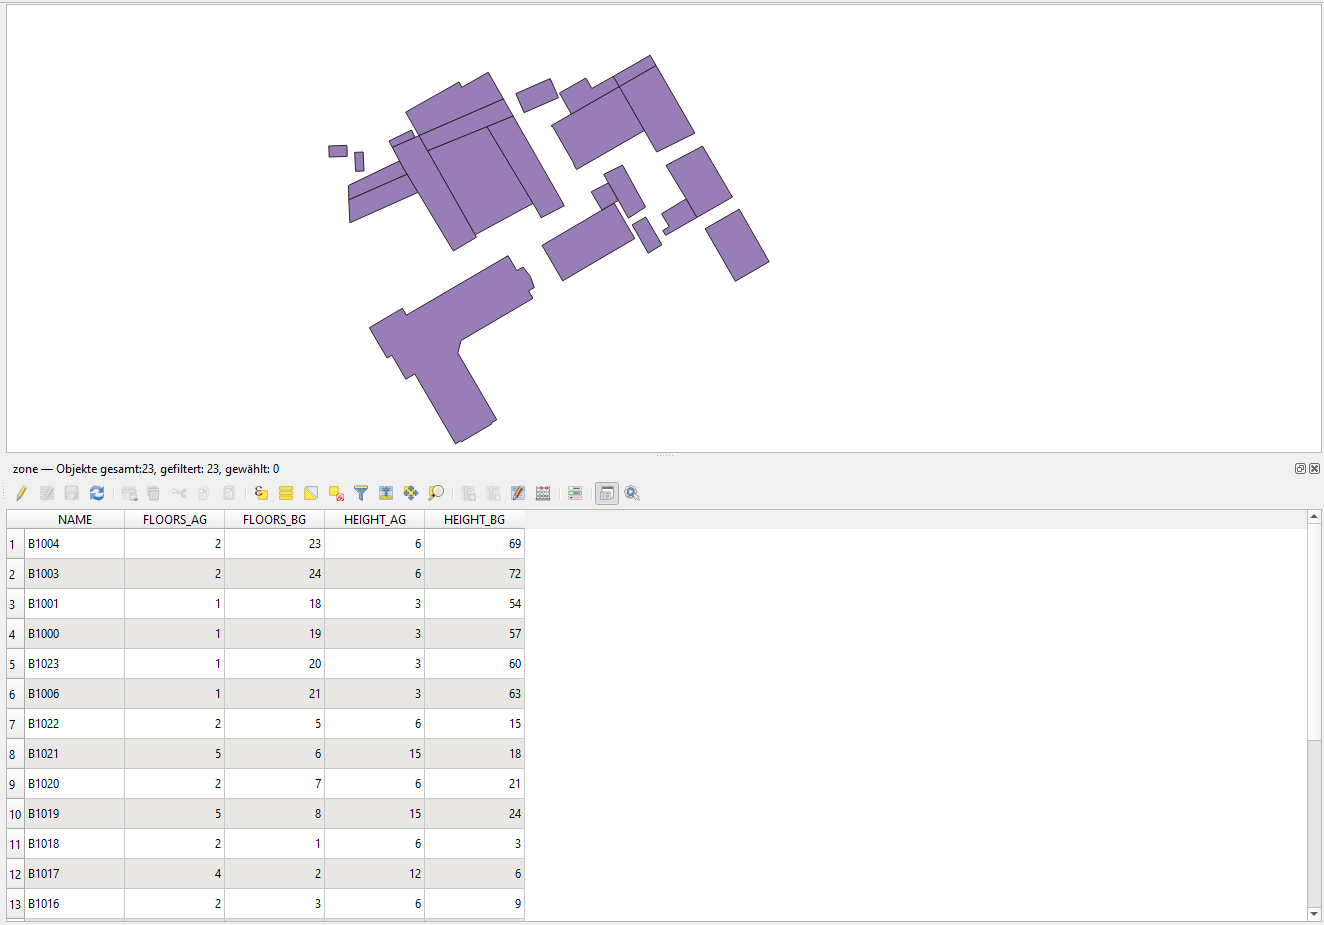This screenshot has height=925, width=1324.
Task: Enable multi-edit mode
Action: click(47, 493)
